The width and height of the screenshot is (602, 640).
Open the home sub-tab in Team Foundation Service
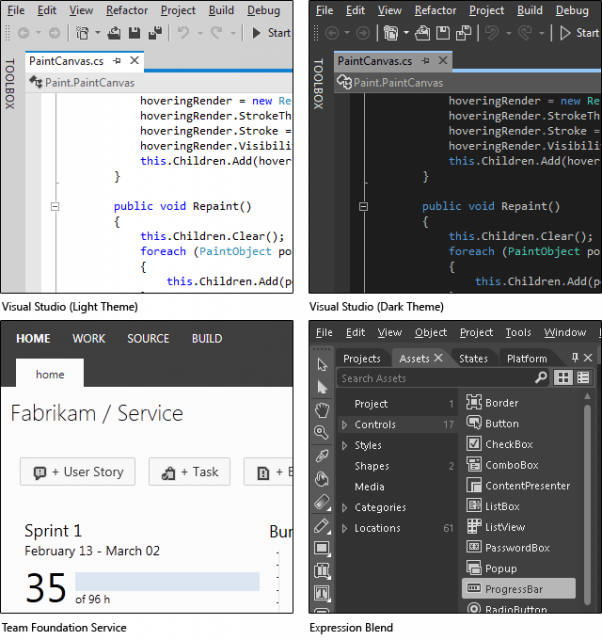pyautogui.click(x=50, y=373)
